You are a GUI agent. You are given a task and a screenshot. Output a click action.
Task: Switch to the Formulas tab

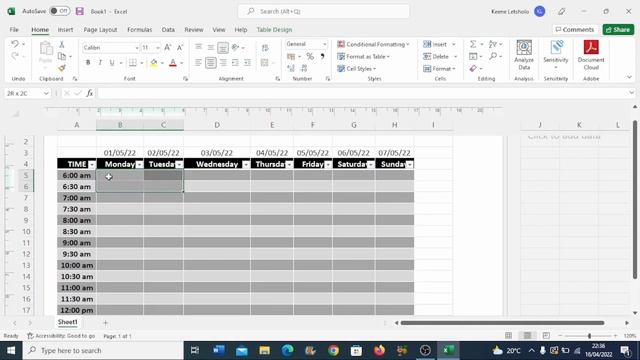point(140,30)
